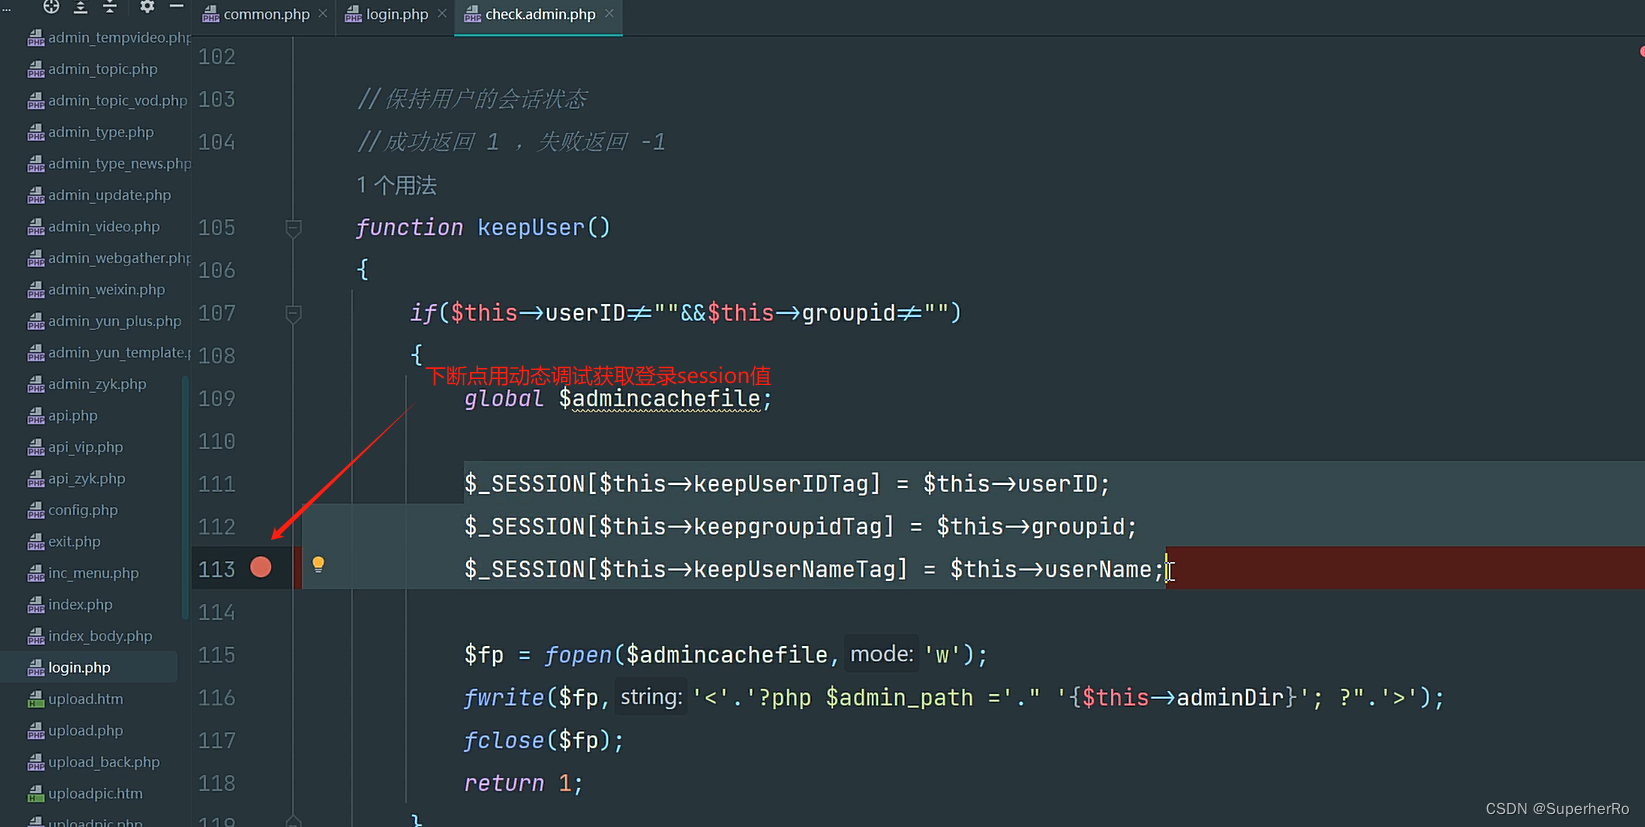The width and height of the screenshot is (1645, 827).
Task: Click the yellow light bulb on line 113
Action: pos(318,564)
